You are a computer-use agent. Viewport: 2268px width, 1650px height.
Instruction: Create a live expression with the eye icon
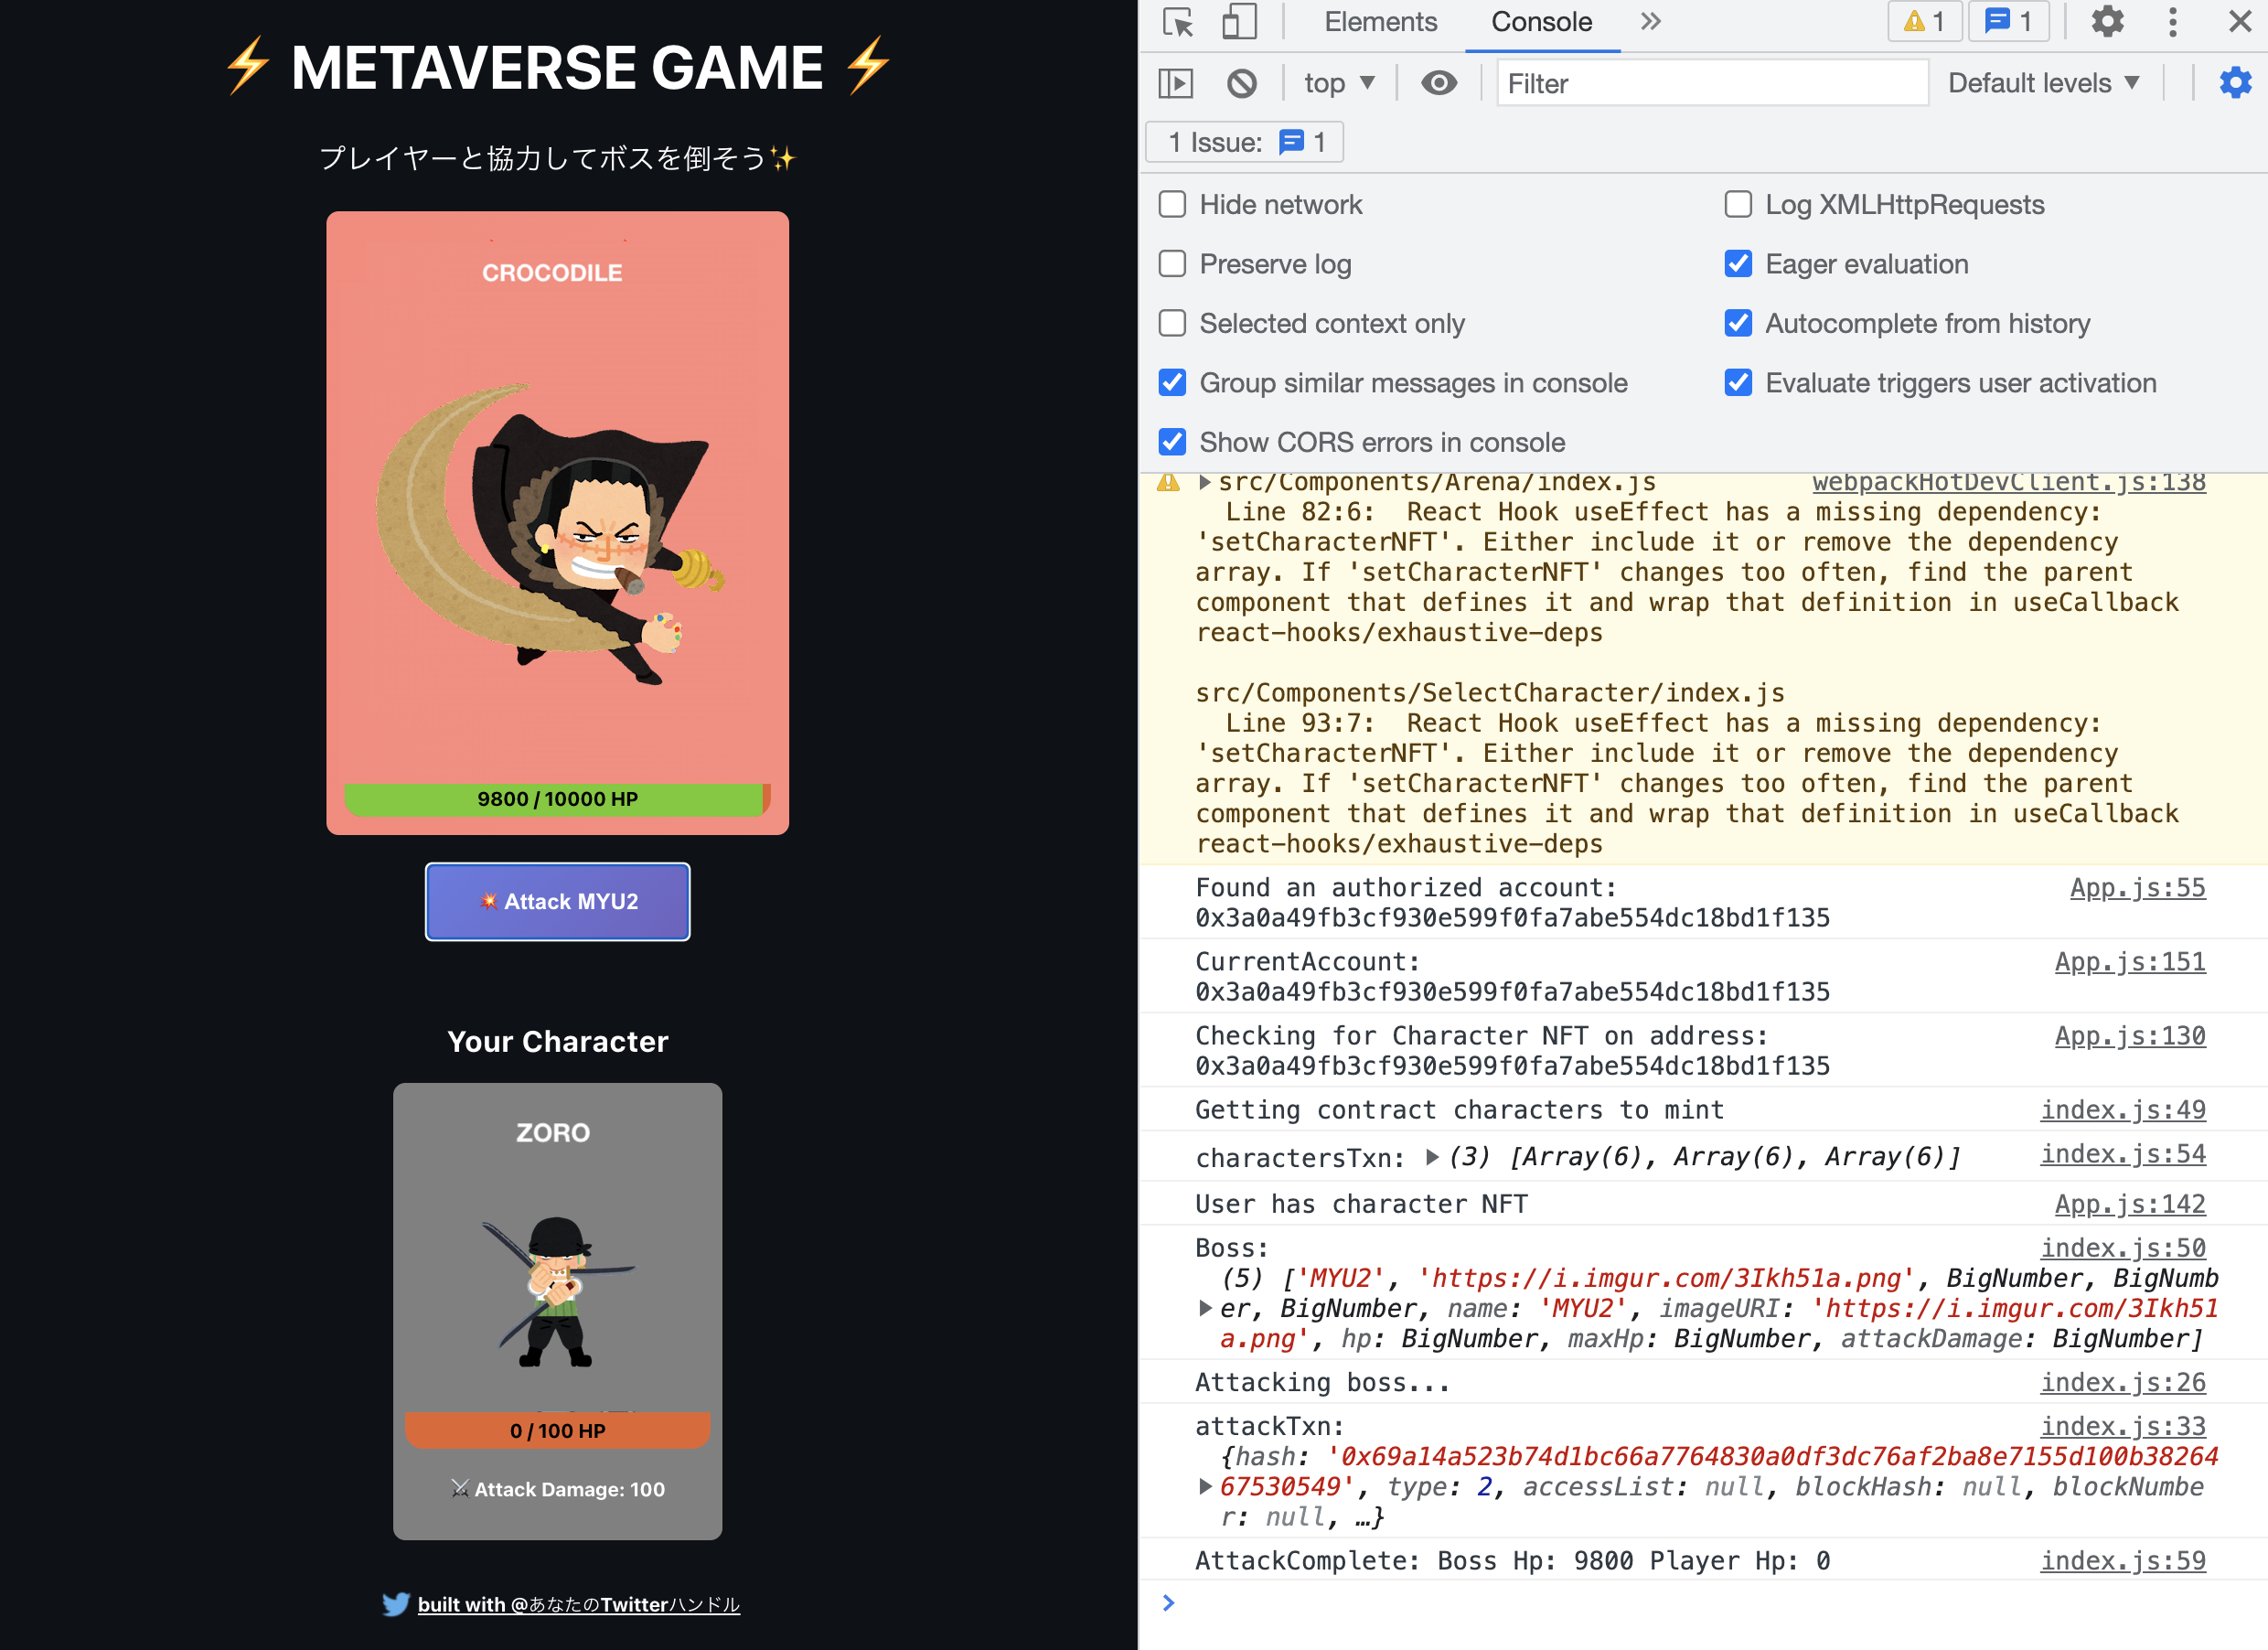coord(1439,83)
